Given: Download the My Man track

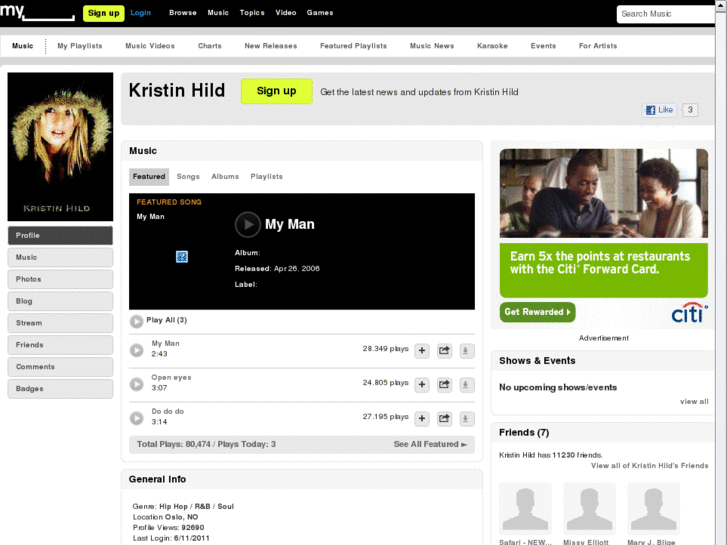Looking at the screenshot, I should (466, 351).
